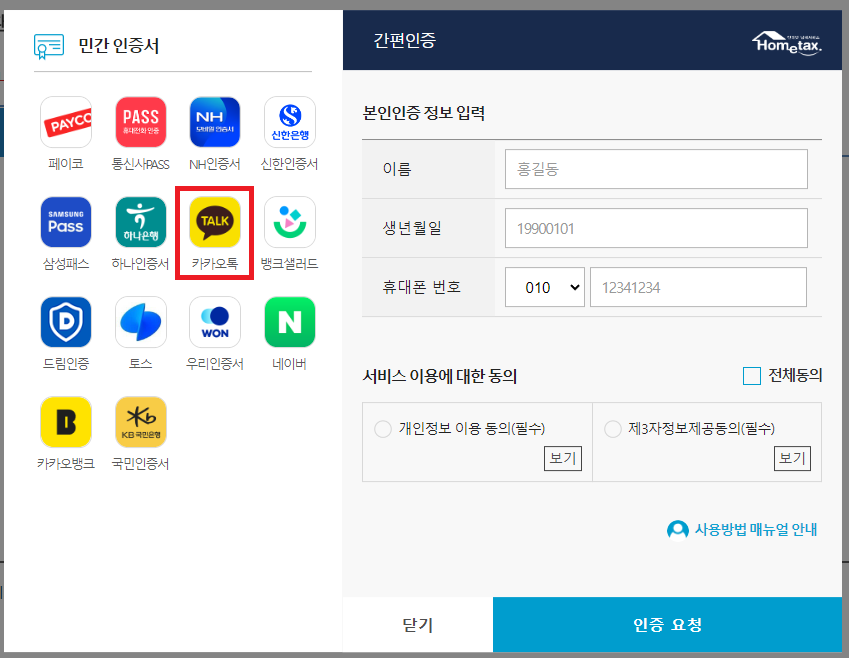
Task: Click 보기 for third-party info consent
Action: point(792,458)
